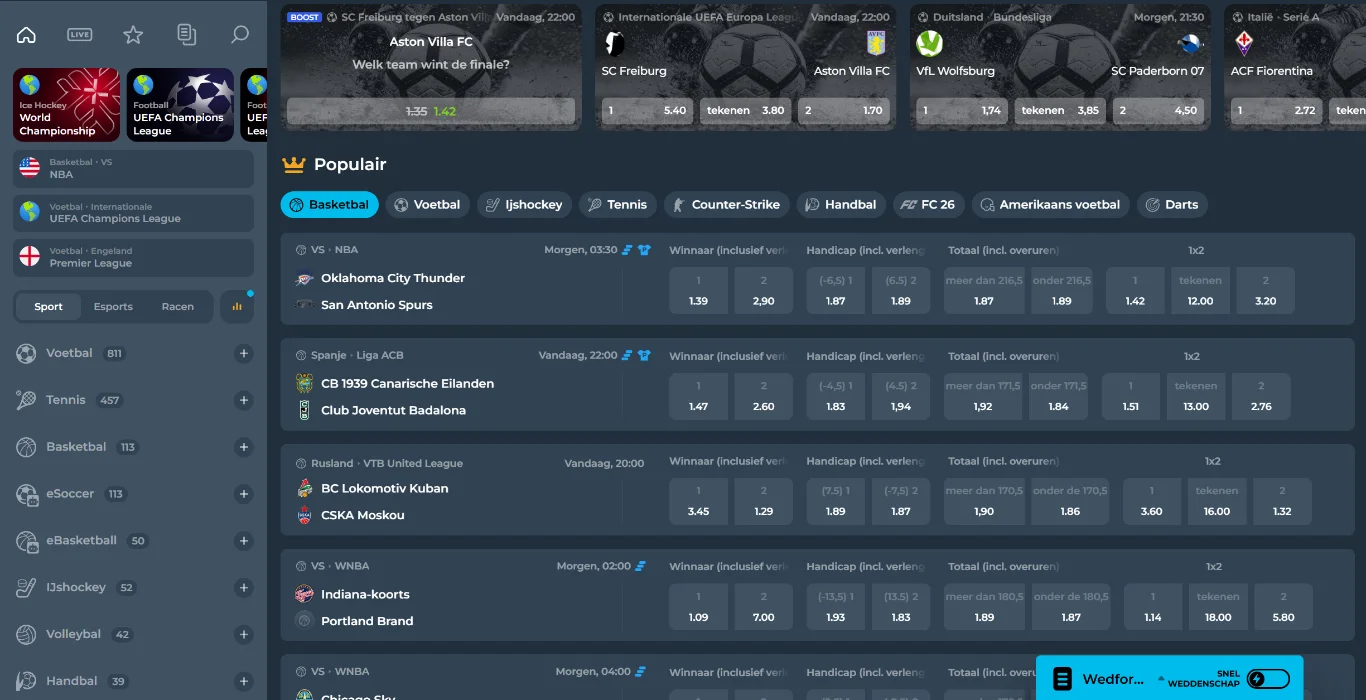Click the eBasketball sidebar icon
This screenshot has height=700, width=1366.
click(26, 540)
